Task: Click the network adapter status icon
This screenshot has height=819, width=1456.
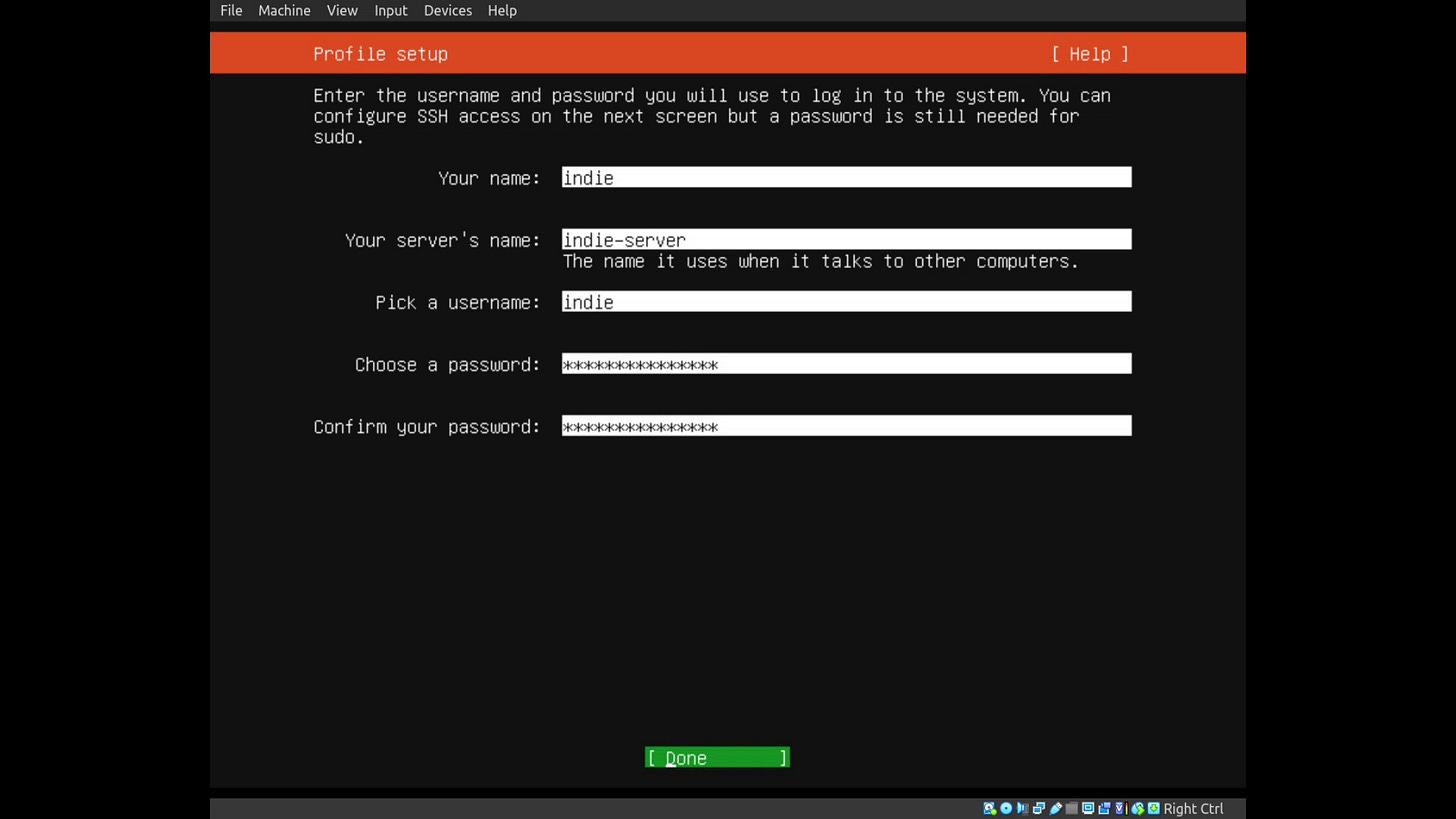Action: (x=1039, y=808)
